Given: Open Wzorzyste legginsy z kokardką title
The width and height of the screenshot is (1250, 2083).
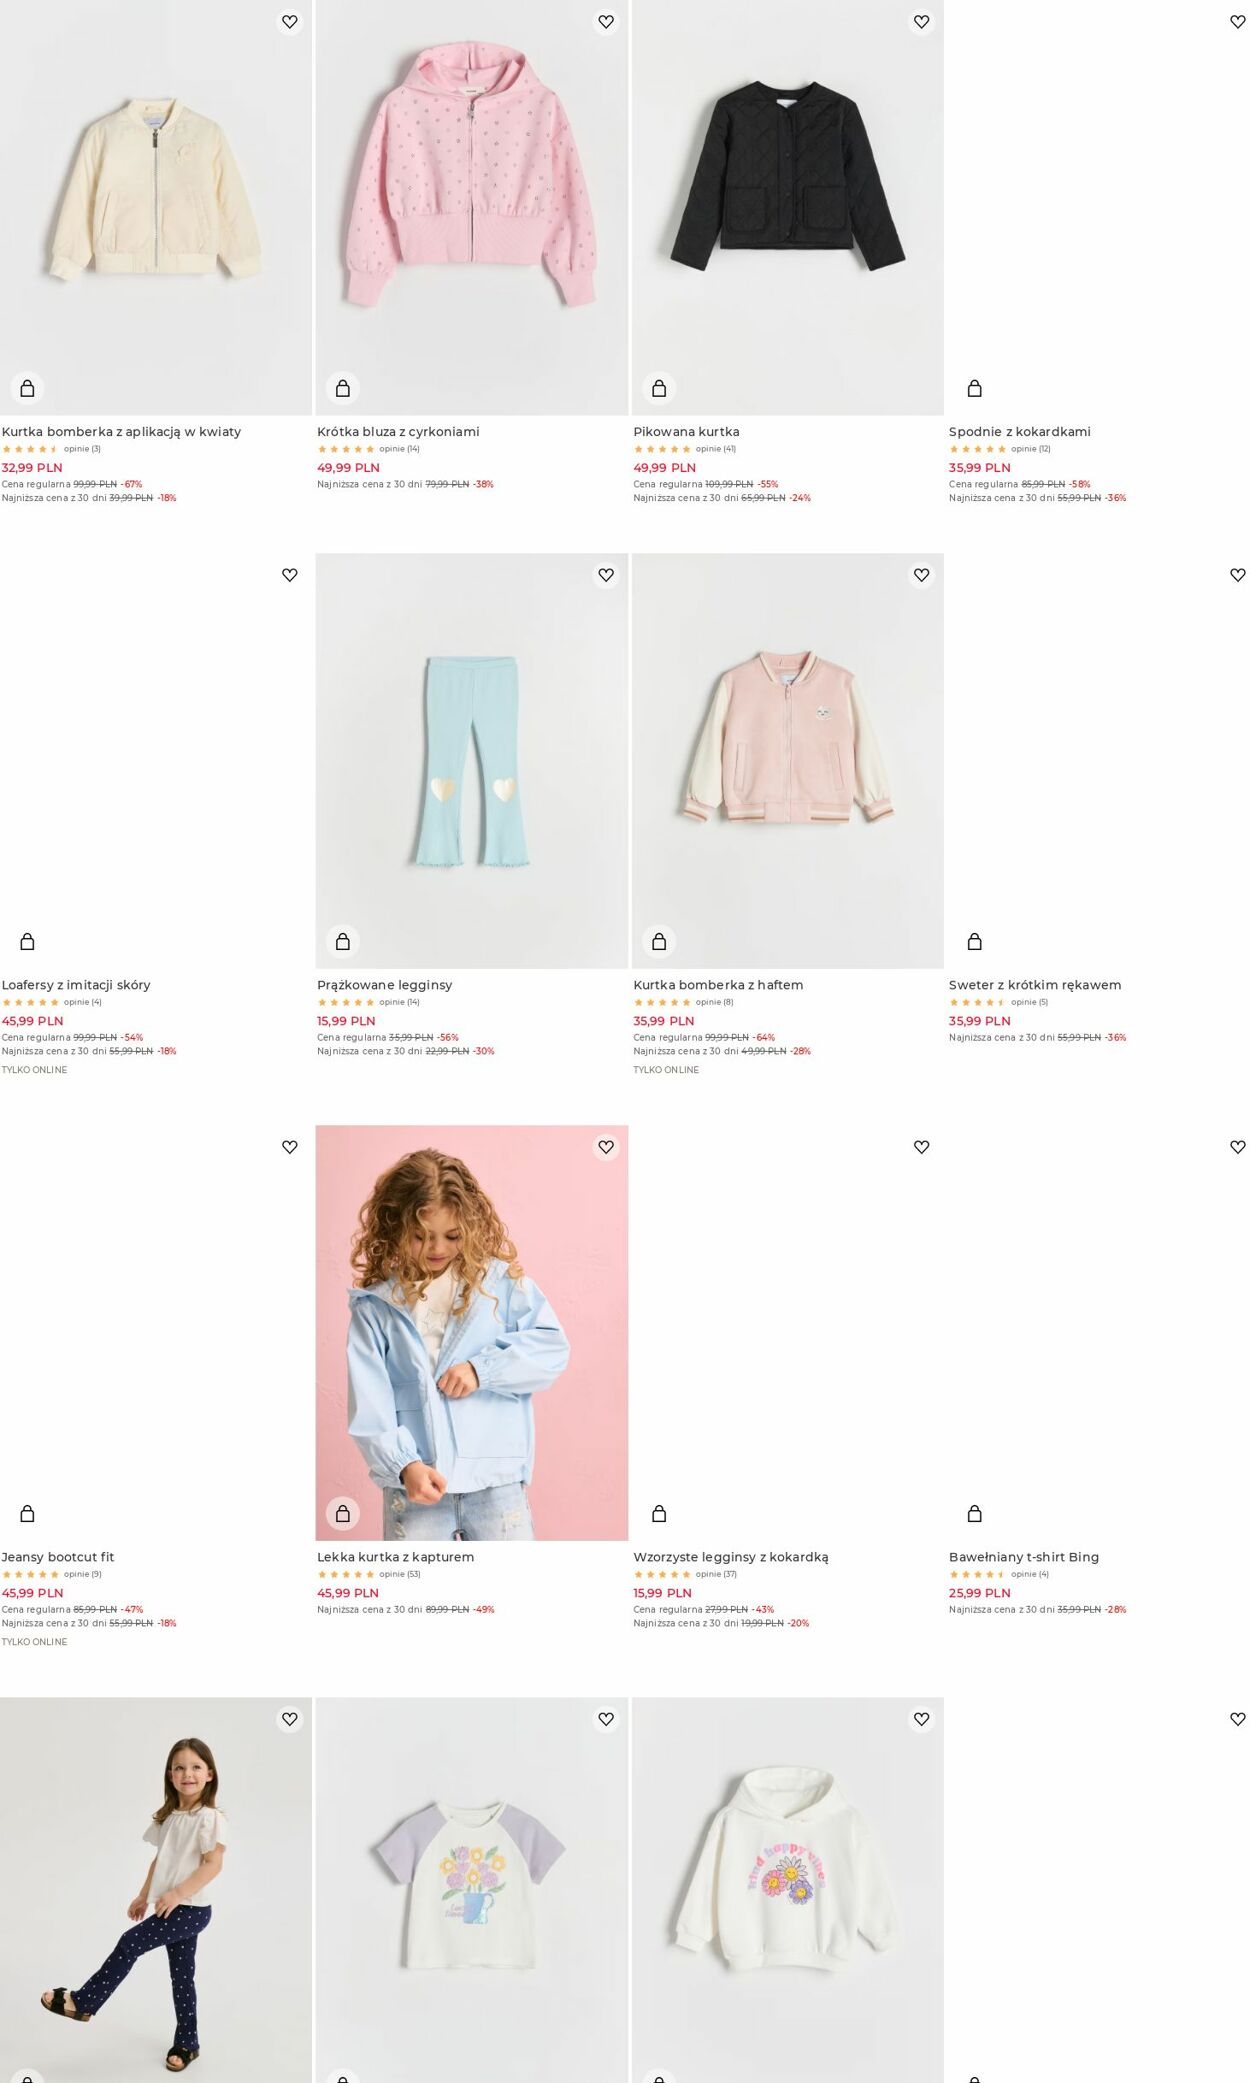Looking at the screenshot, I should pos(731,1557).
